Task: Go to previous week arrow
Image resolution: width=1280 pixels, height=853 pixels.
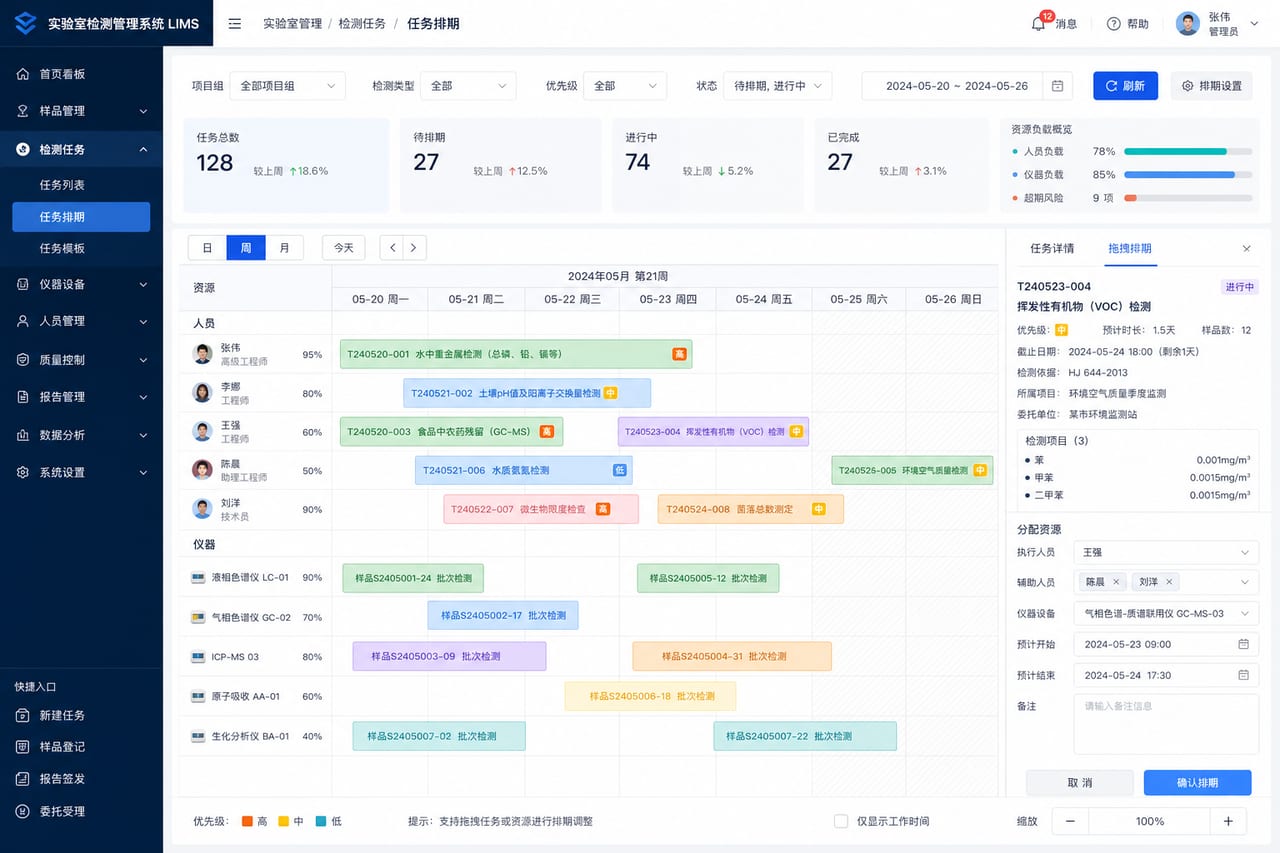Action: coord(393,247)
